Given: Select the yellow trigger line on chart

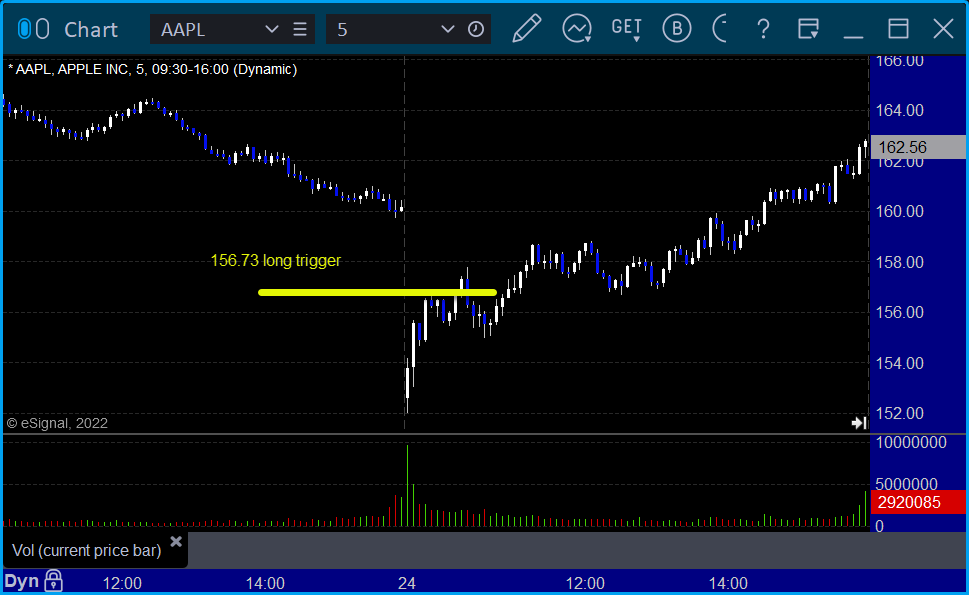Looking at the screenshot, I should 377,292.
